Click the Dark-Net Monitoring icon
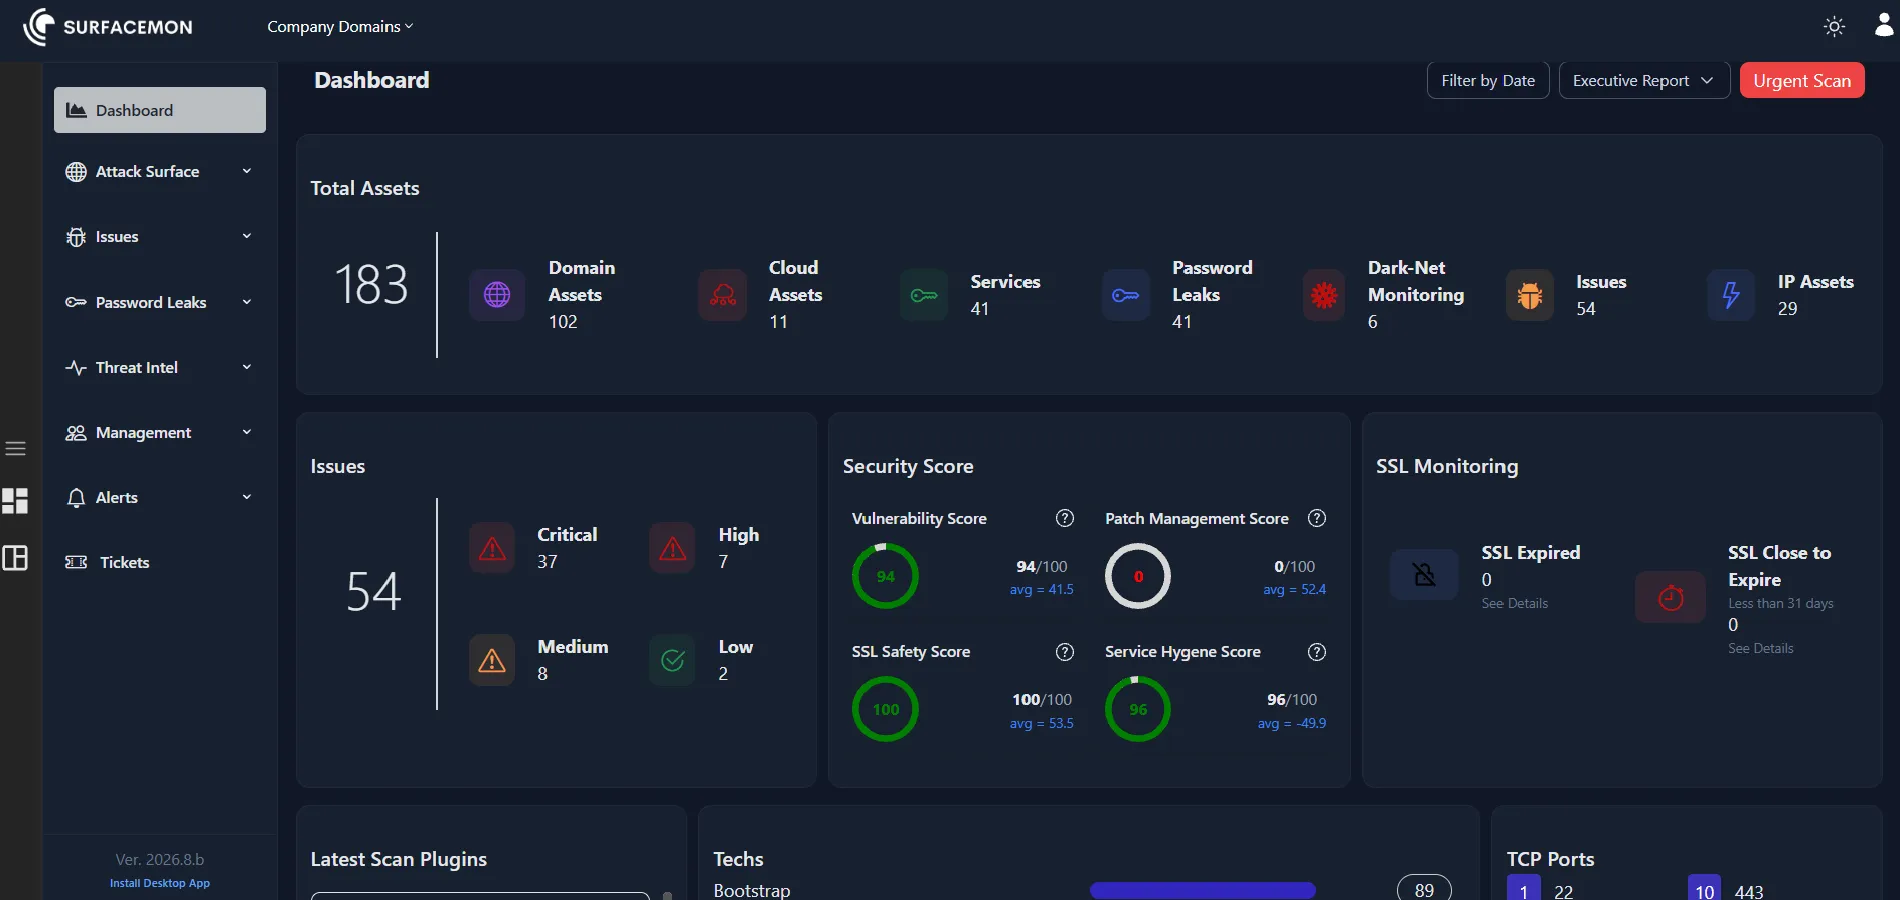The image size is (1900, 900). [x=1324, y=295]
